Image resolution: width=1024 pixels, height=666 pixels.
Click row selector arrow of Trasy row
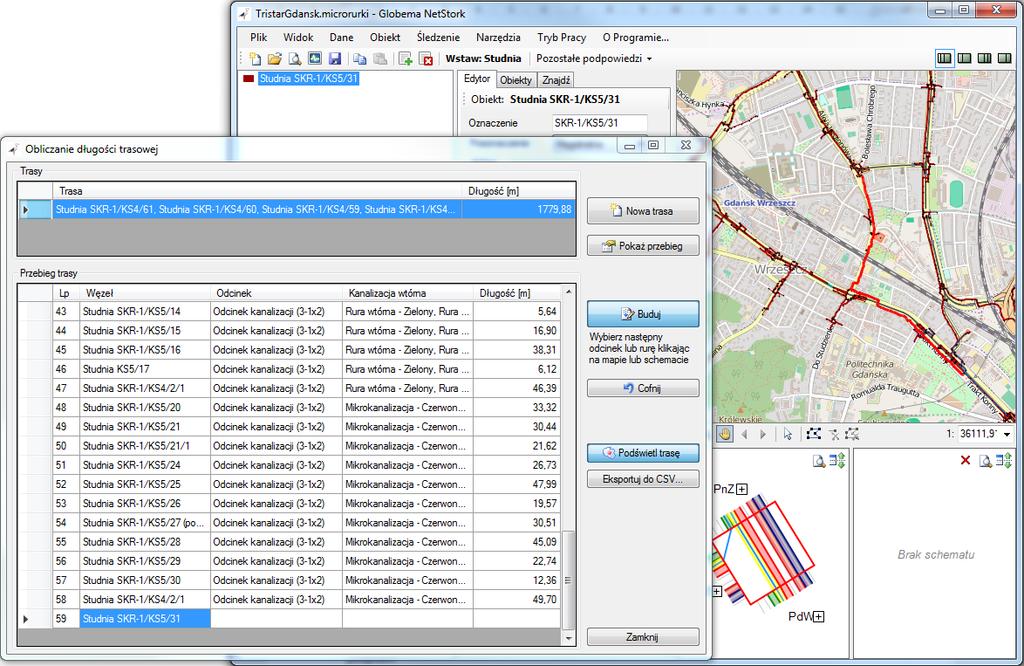click(x=26, y=210)
